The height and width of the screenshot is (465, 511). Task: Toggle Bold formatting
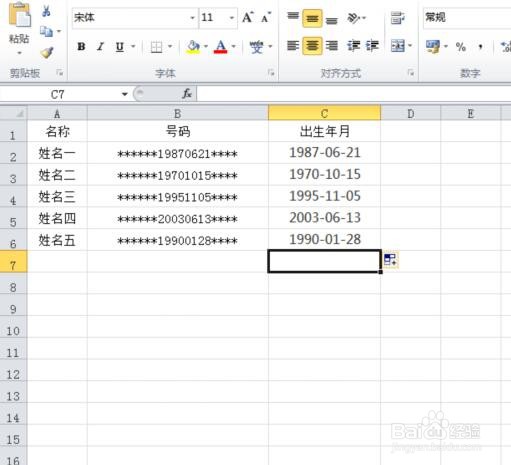click(81, 46)
